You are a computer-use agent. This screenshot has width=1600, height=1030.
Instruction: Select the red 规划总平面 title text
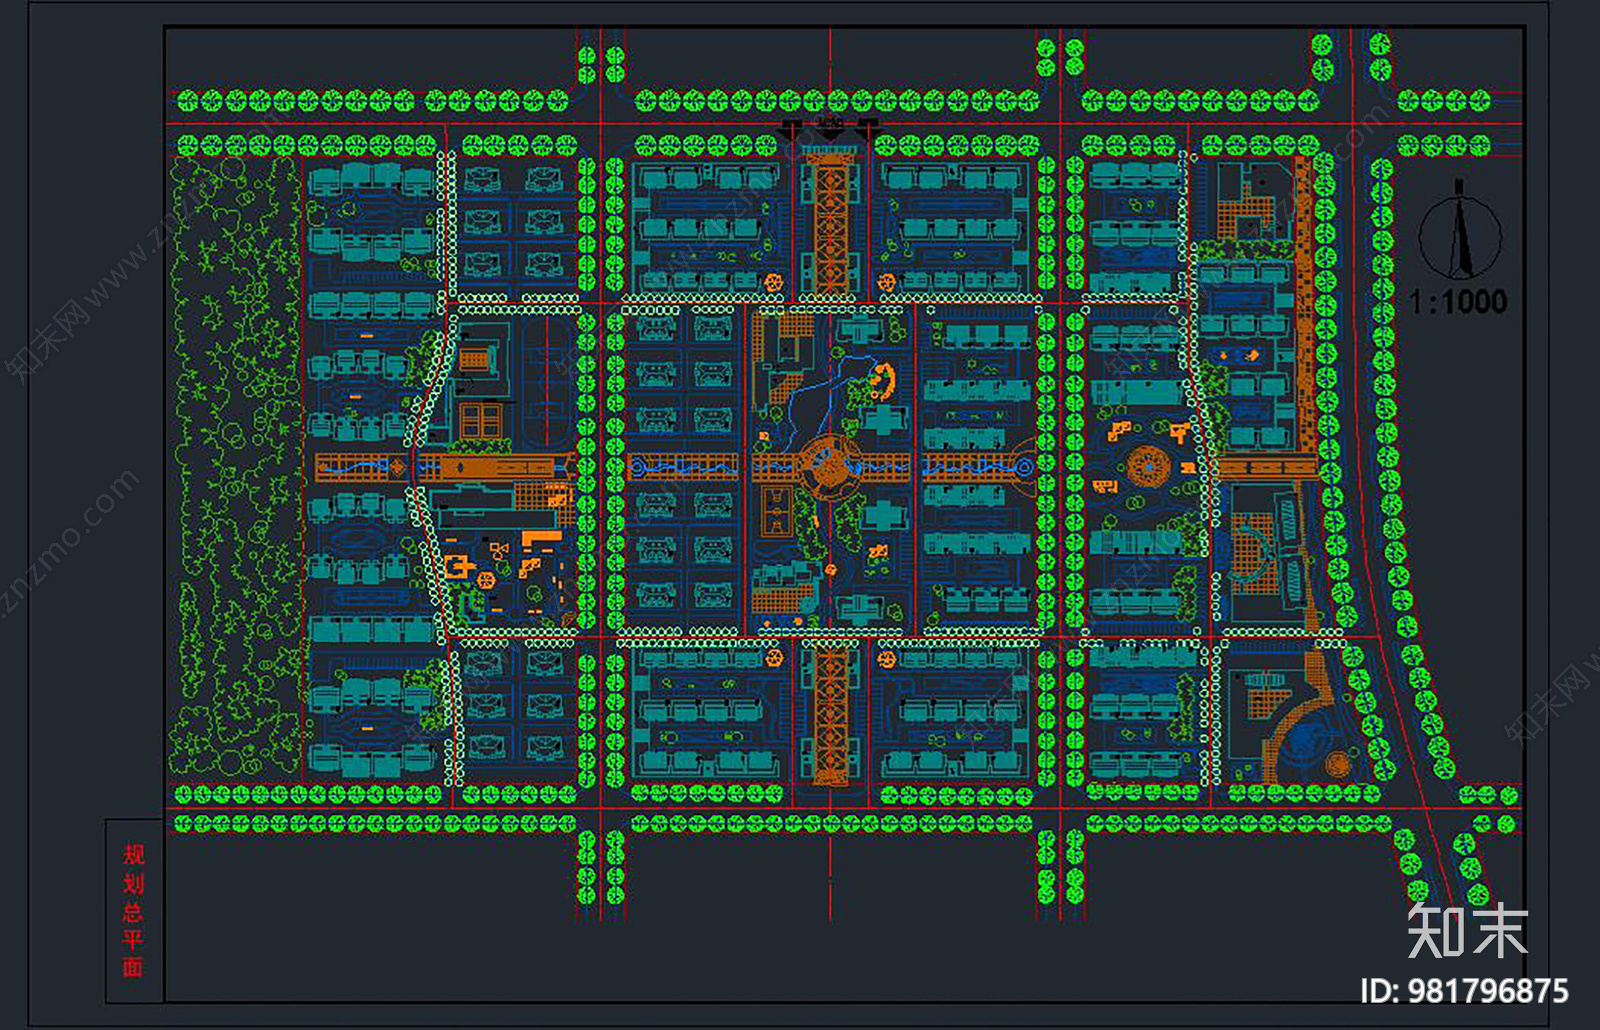pos(133,910)
